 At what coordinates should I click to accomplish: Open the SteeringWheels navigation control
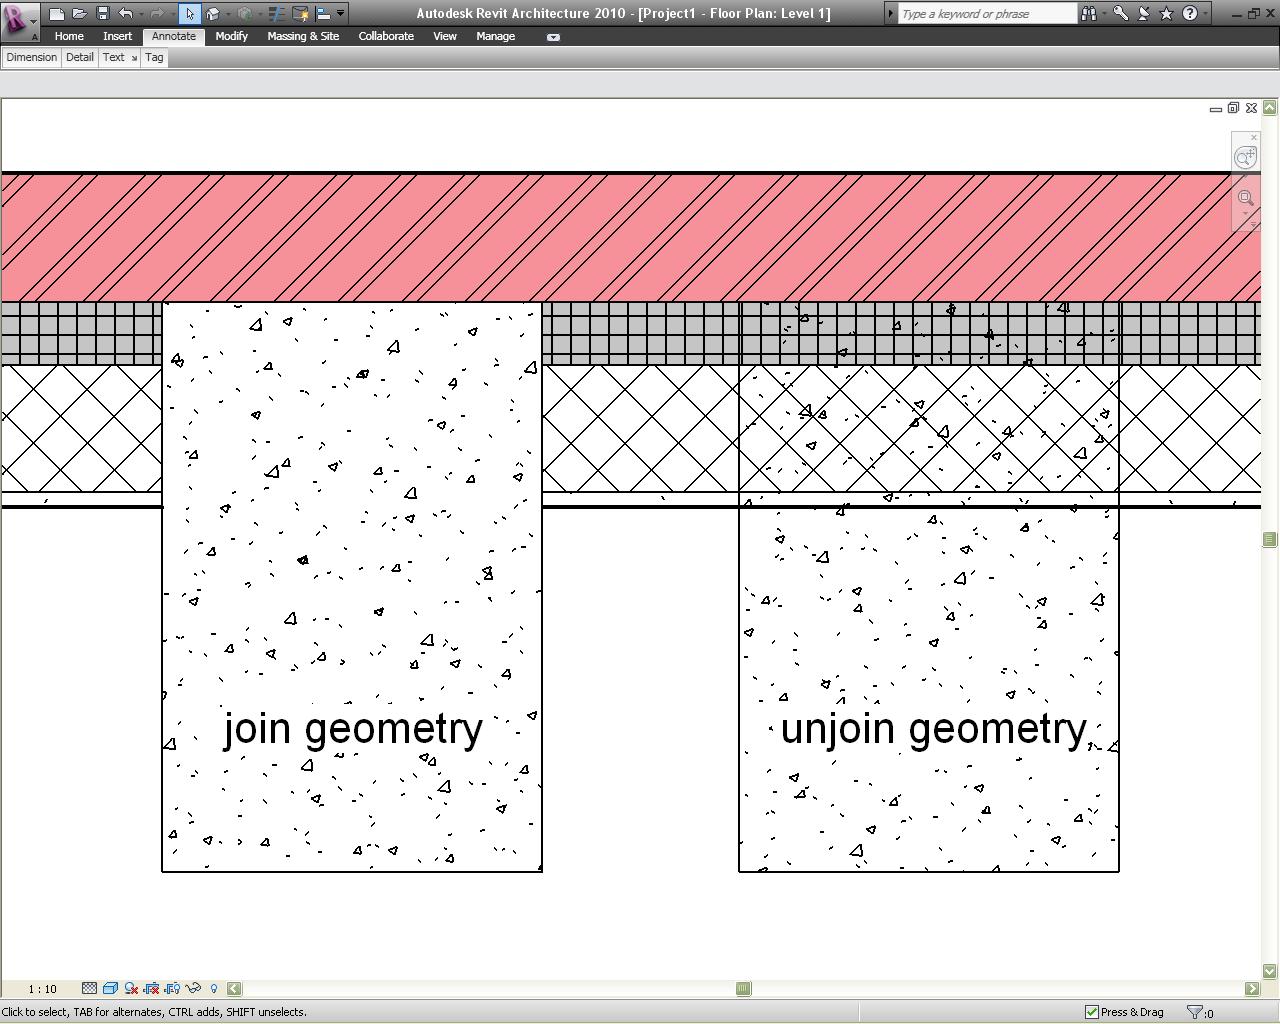1245,157
